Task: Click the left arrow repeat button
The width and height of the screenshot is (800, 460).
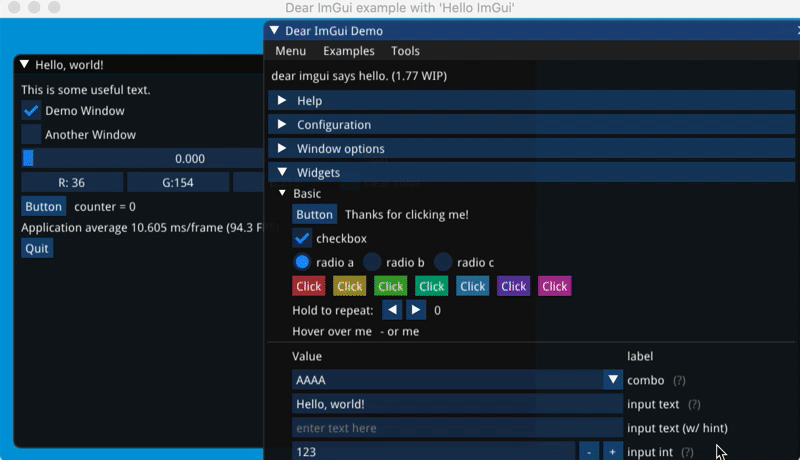Action: pos(392,310)
